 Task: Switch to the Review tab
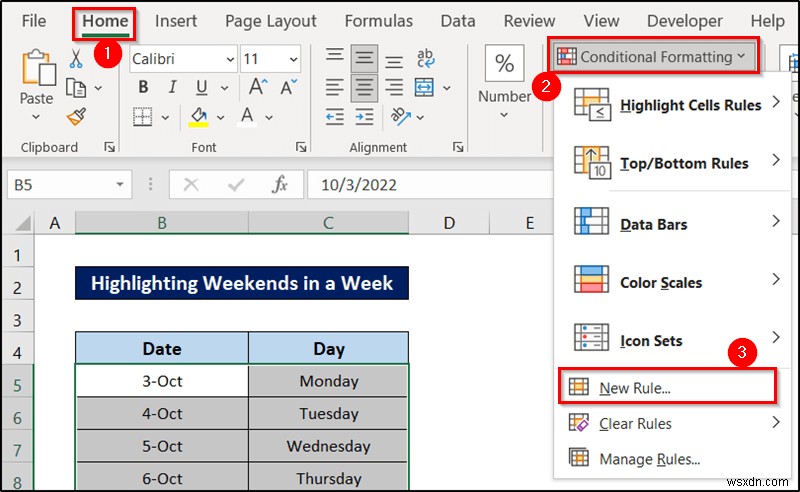(529, 21)
